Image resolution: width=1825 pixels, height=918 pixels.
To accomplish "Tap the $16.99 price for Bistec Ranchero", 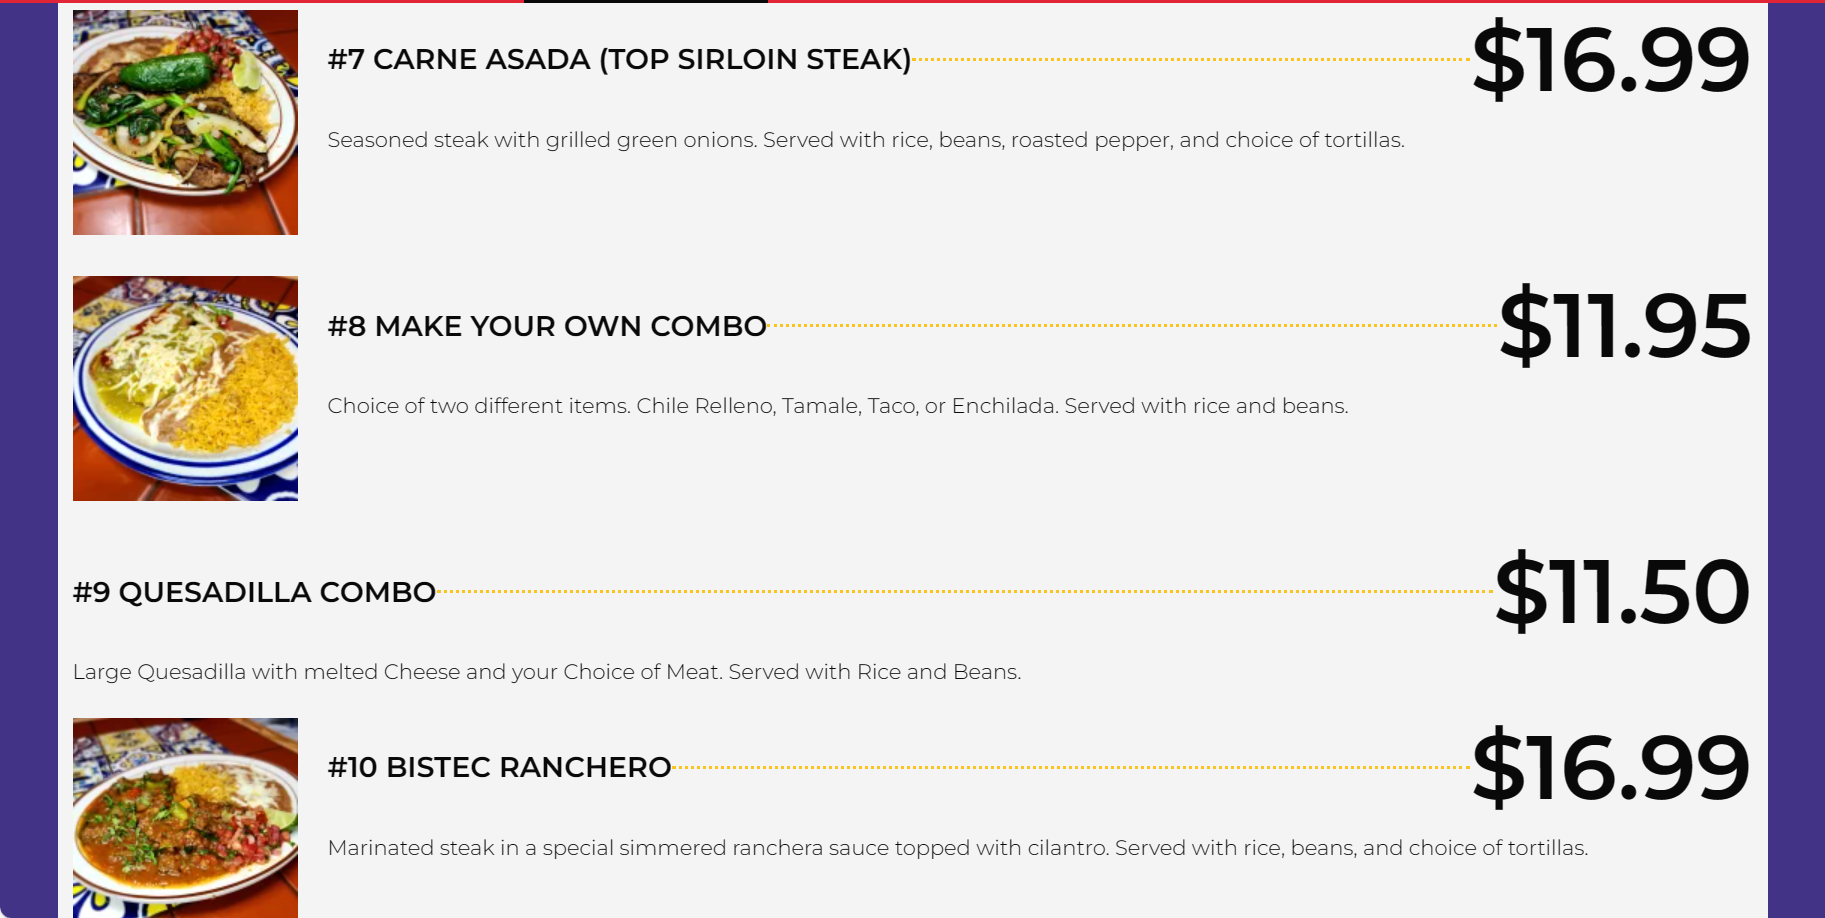I will [1610, 767].
